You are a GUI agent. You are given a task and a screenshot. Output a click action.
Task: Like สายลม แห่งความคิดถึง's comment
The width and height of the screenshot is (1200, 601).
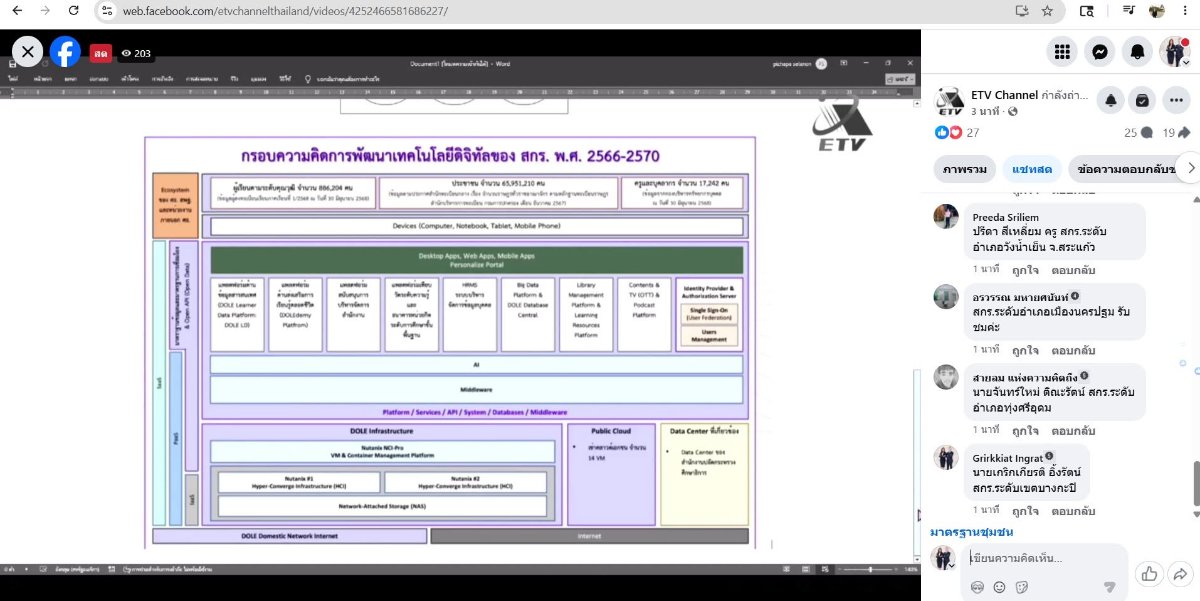1024,430
